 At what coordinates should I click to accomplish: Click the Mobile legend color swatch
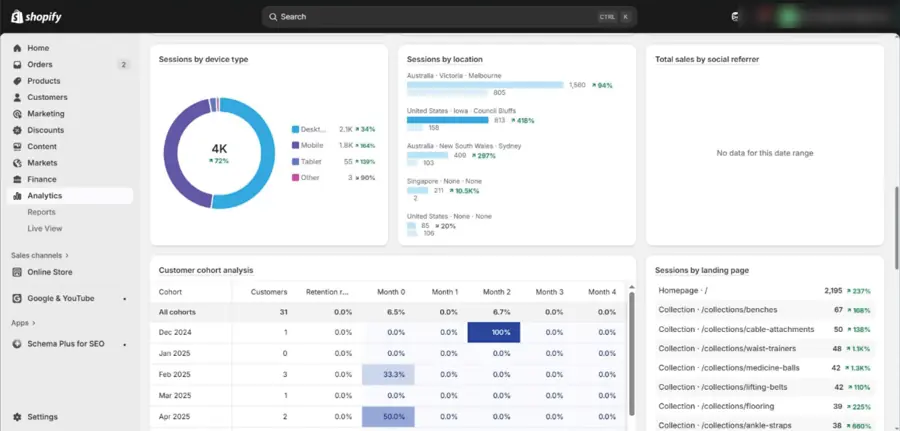pyautogui.click(x=295, y=146)
